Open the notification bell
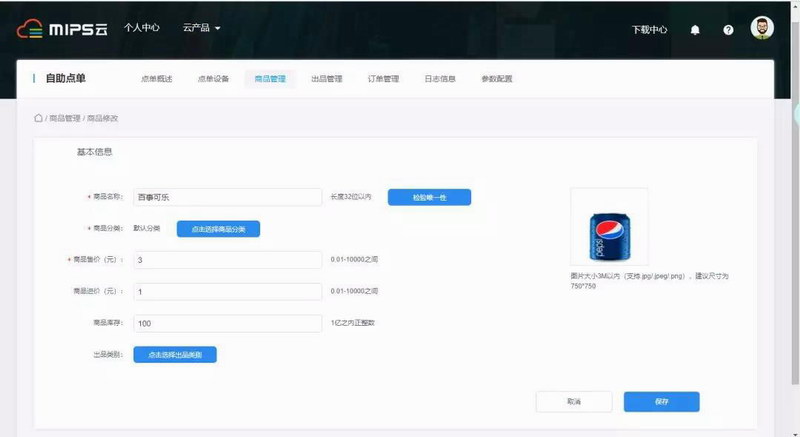Image resolution: width=800 pixels, height=437 pixels. point(695,29)
